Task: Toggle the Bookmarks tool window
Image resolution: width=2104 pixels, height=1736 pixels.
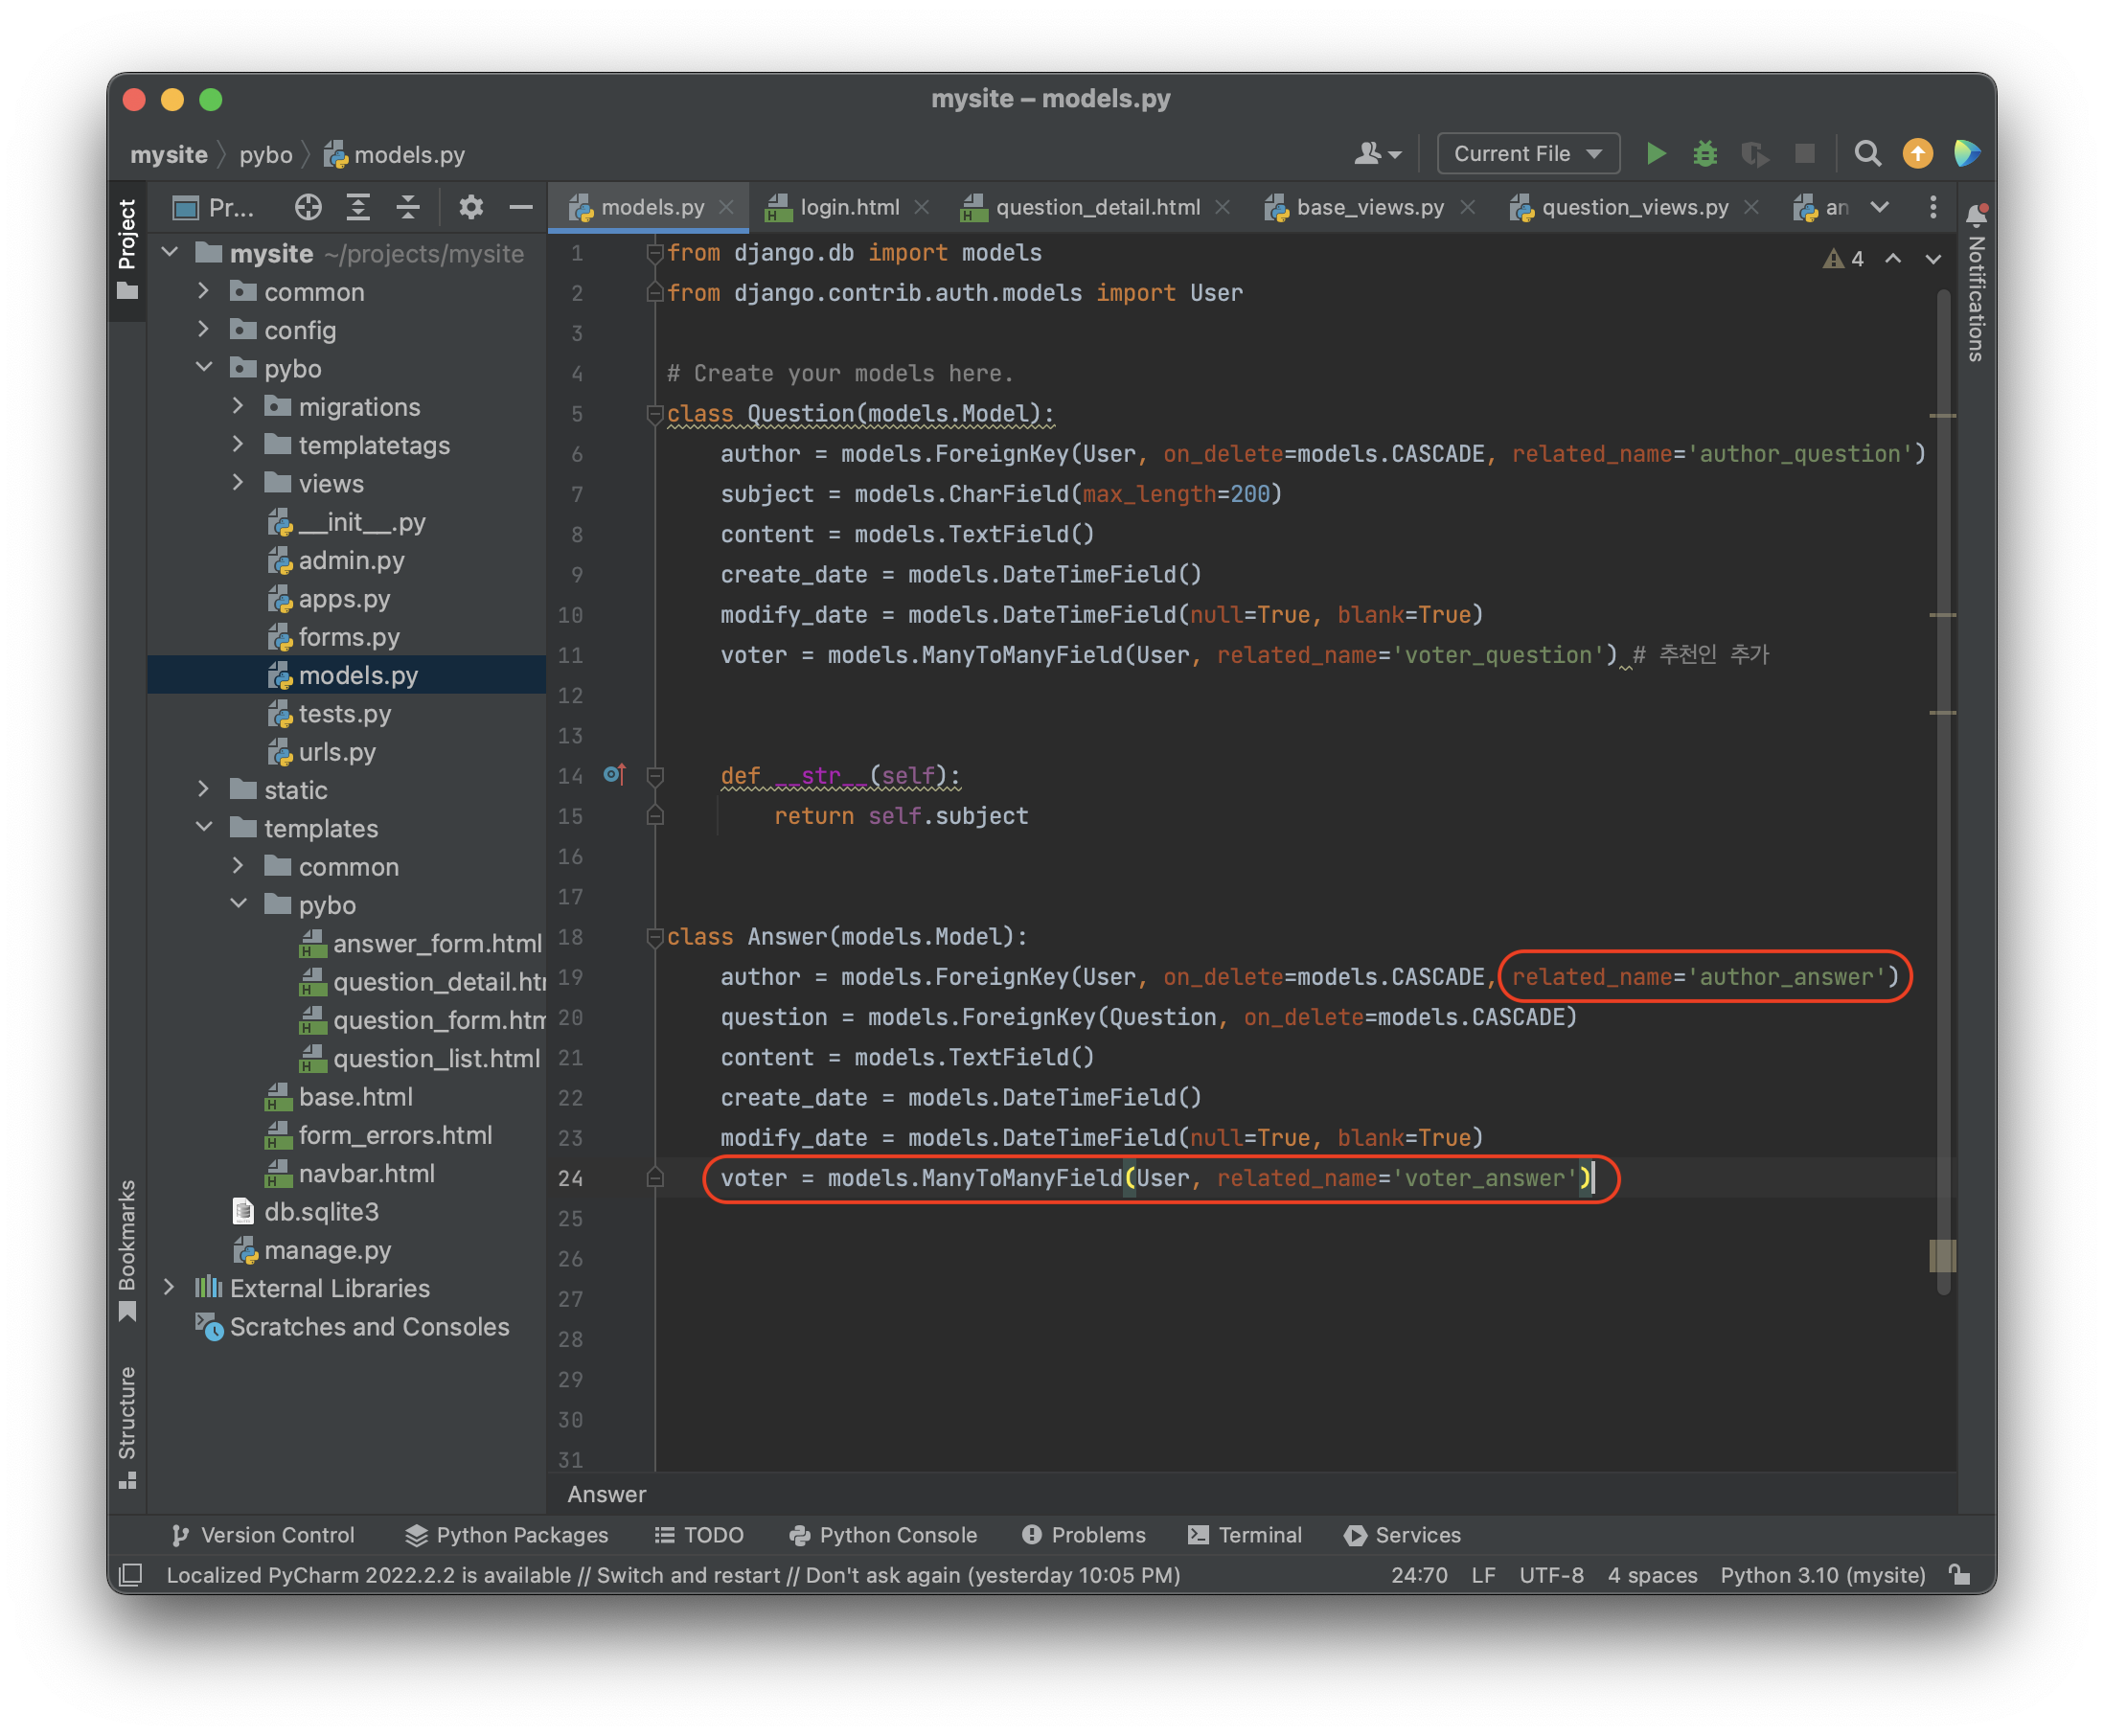Action: point(127,1250)
